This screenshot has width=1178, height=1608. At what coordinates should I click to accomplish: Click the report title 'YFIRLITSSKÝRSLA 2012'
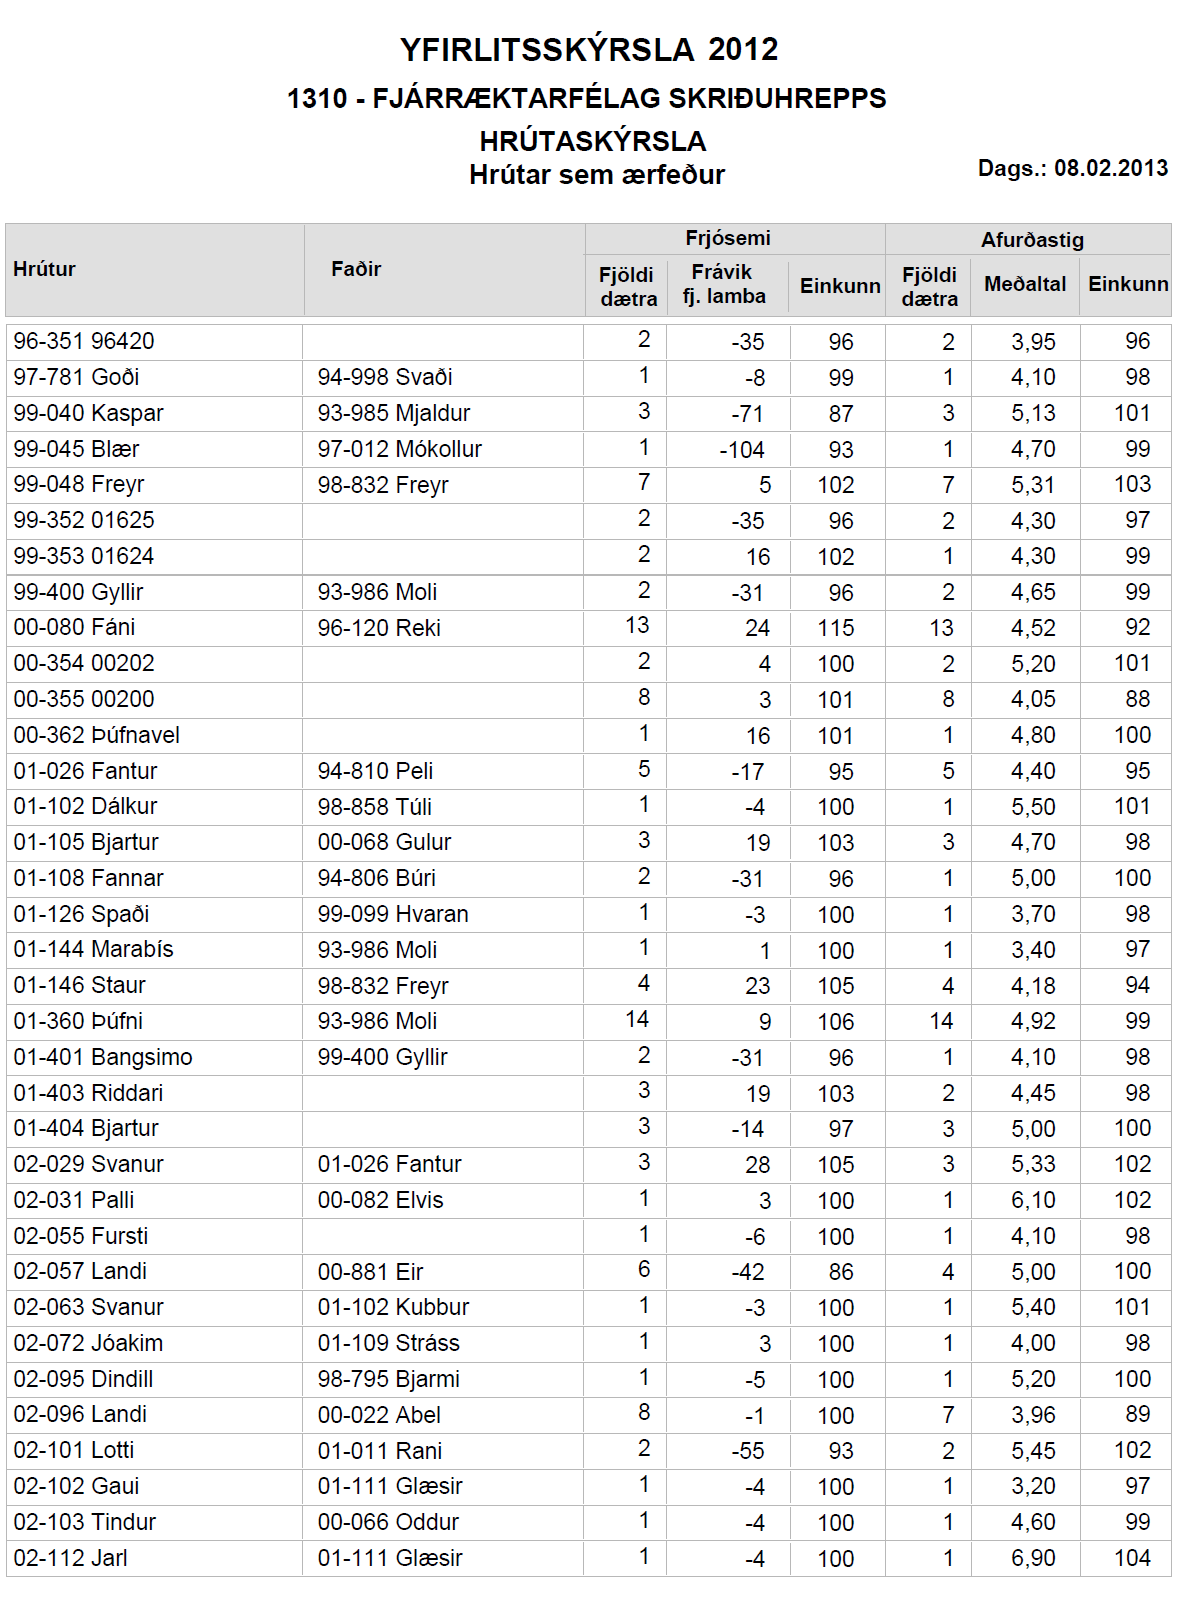[x=589, y=50]
